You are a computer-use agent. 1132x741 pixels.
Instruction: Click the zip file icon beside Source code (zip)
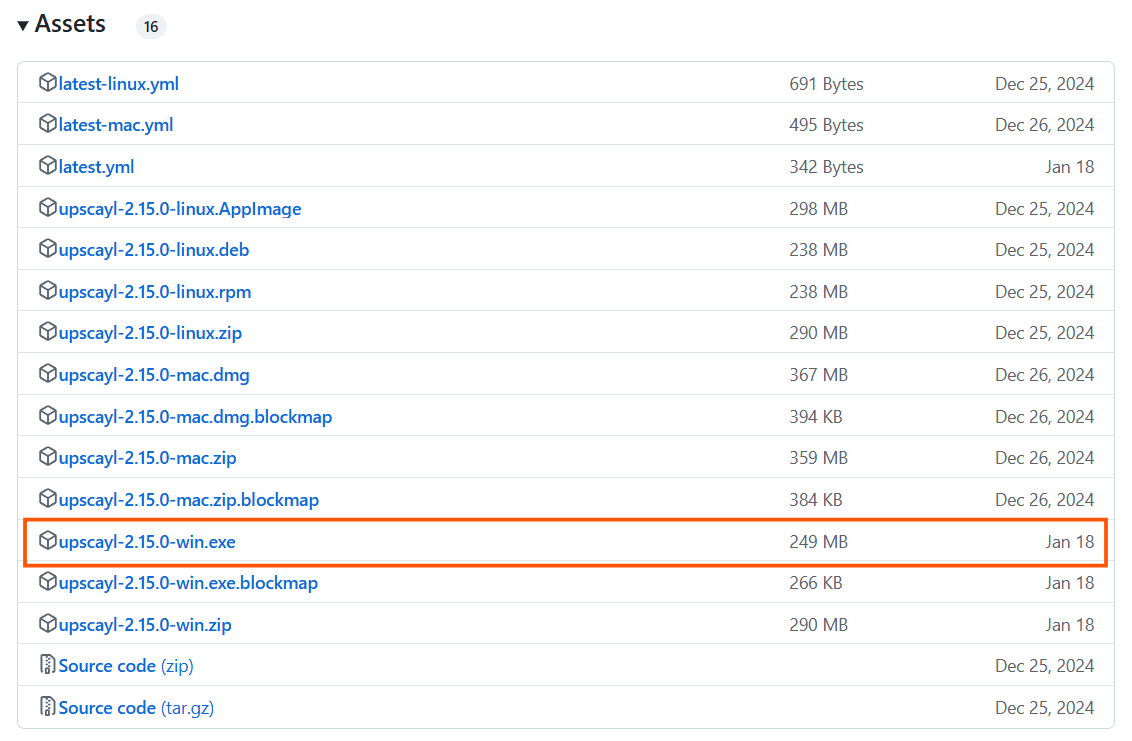[48, 665]
